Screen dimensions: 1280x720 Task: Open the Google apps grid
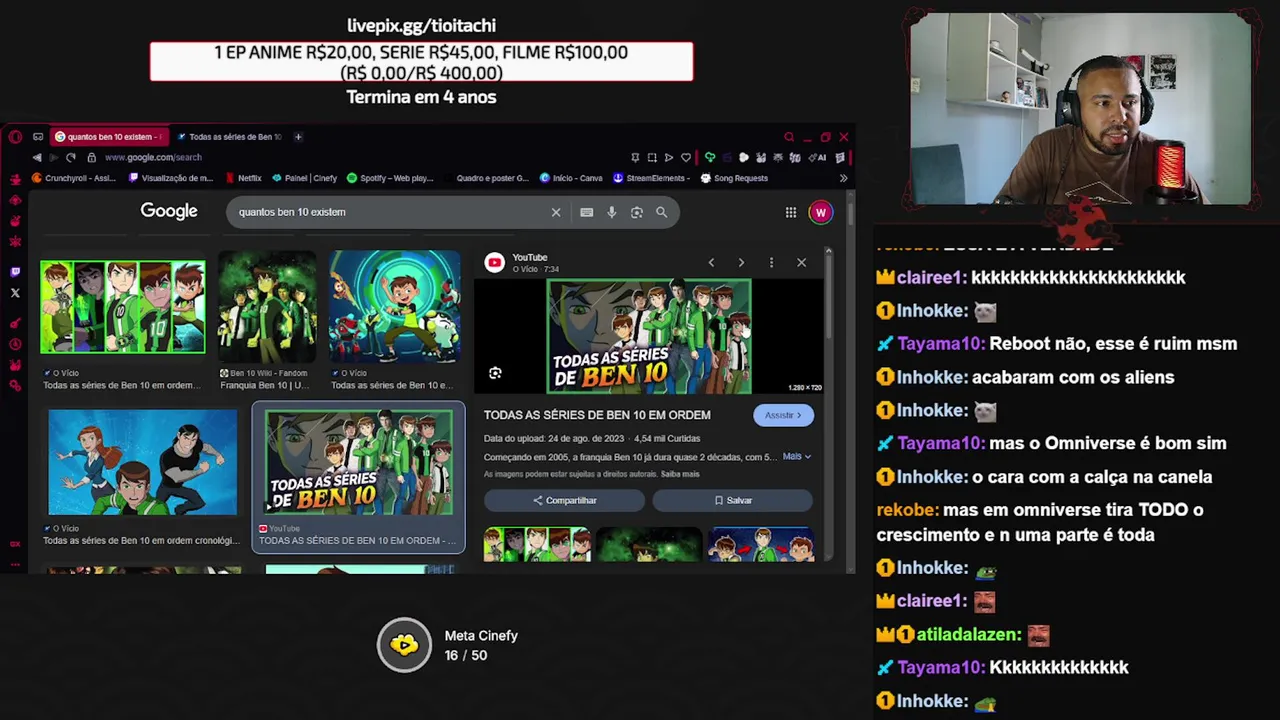(x=790, y=212)
